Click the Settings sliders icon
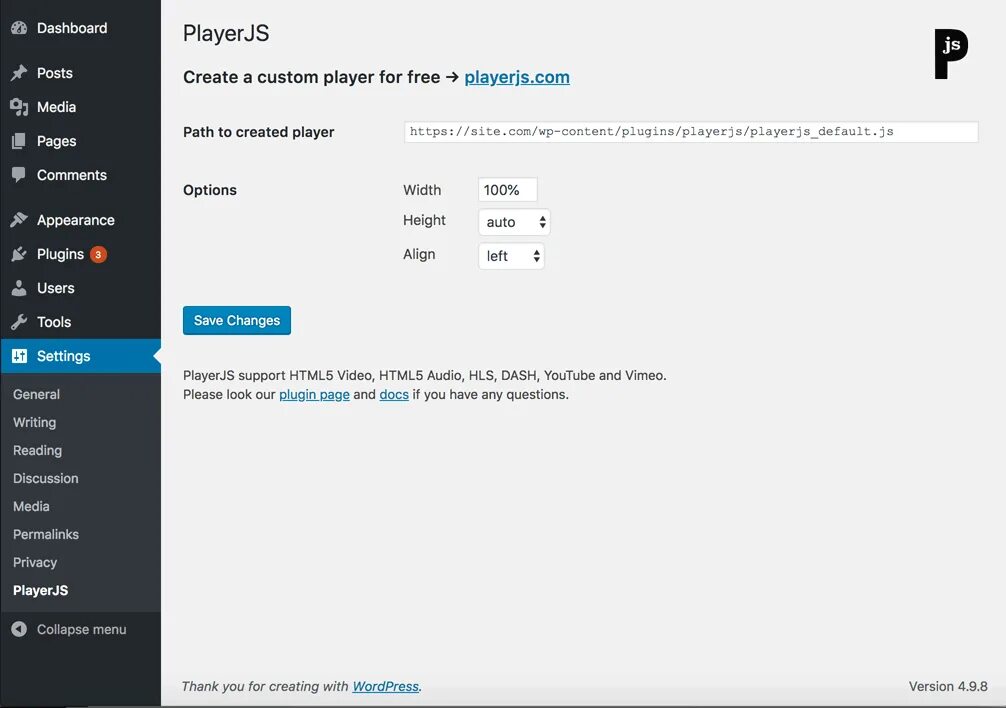 click(x=19, y=356)
